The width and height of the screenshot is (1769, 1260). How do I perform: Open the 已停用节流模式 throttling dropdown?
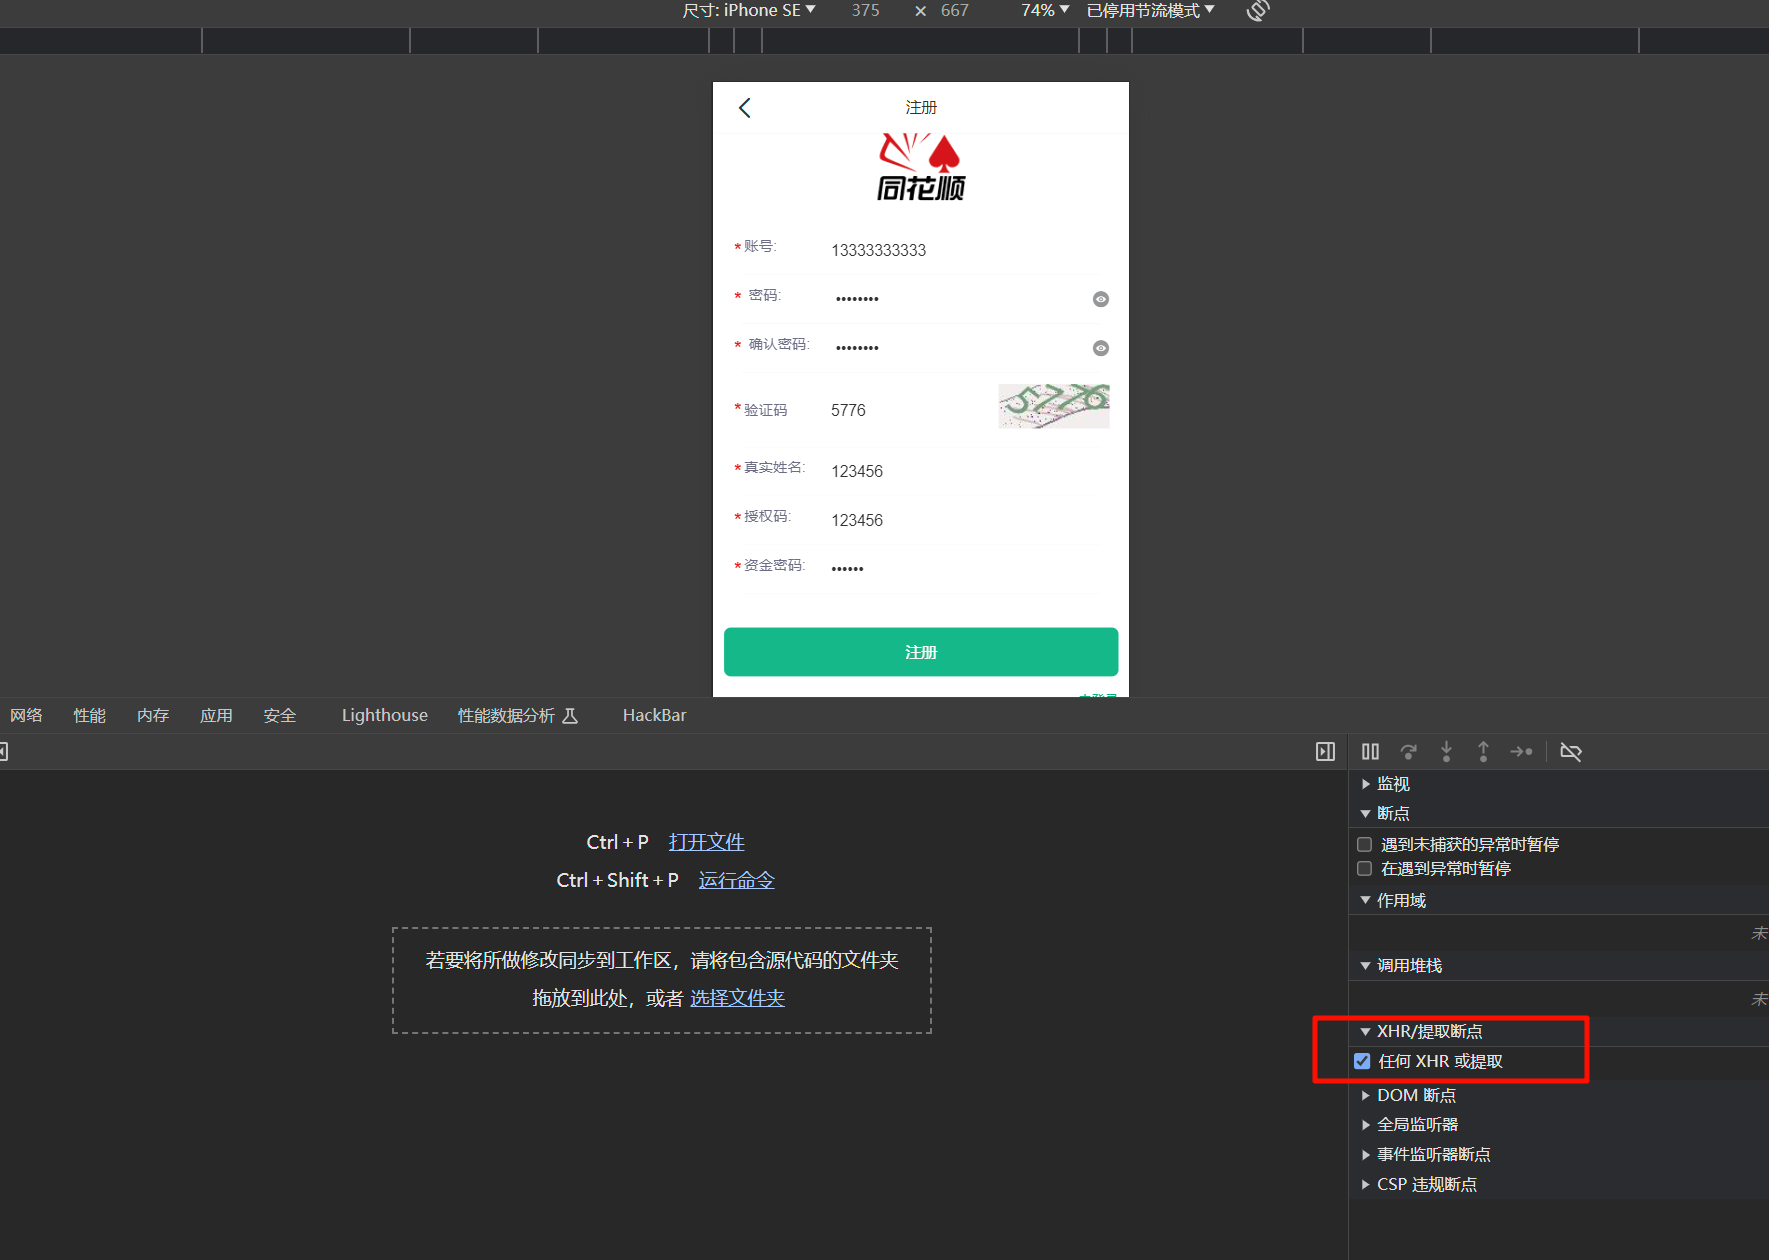pyautogui.click(x=1151, y=10)
